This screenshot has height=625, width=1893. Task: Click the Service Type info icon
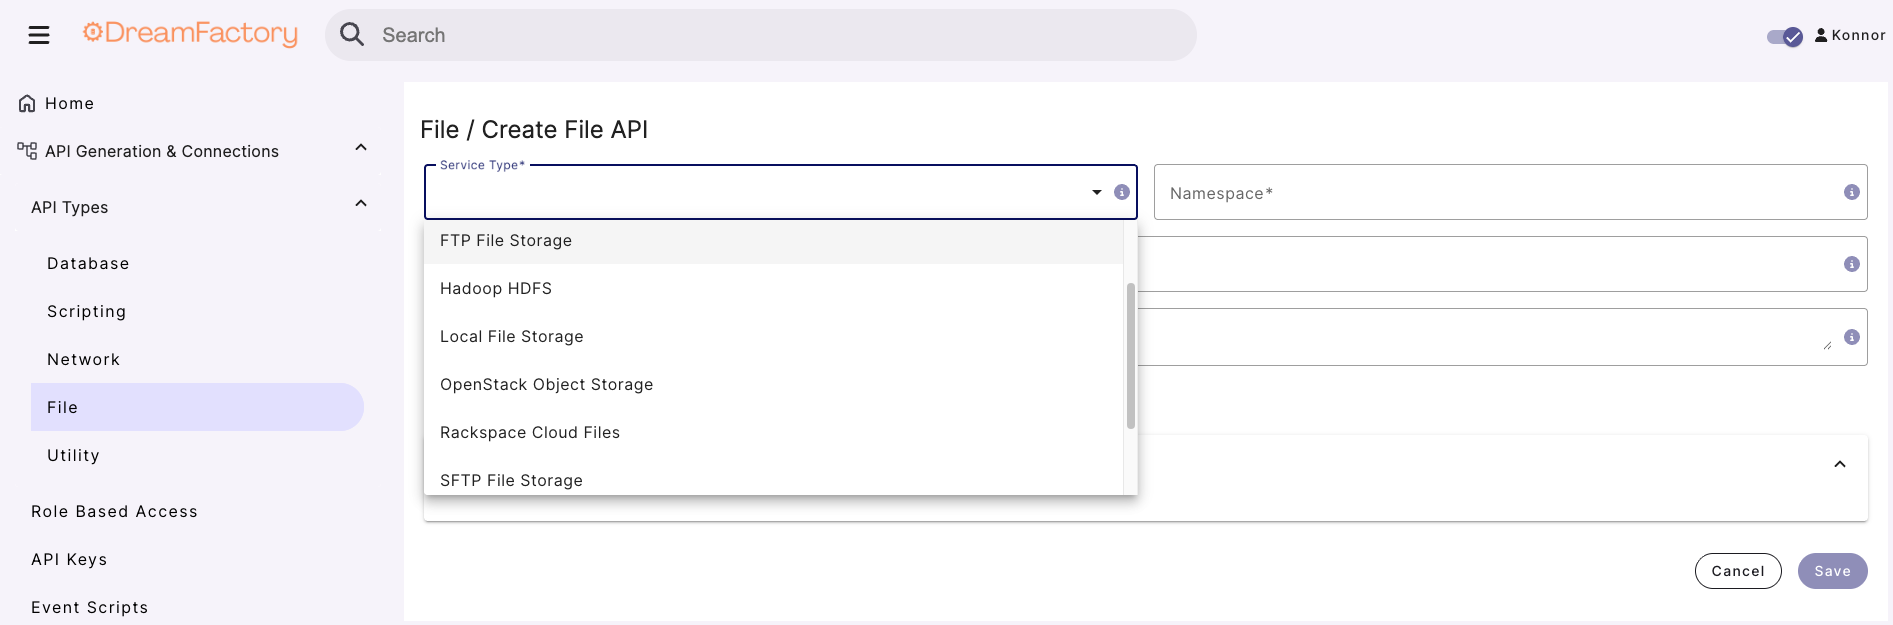1122,192
